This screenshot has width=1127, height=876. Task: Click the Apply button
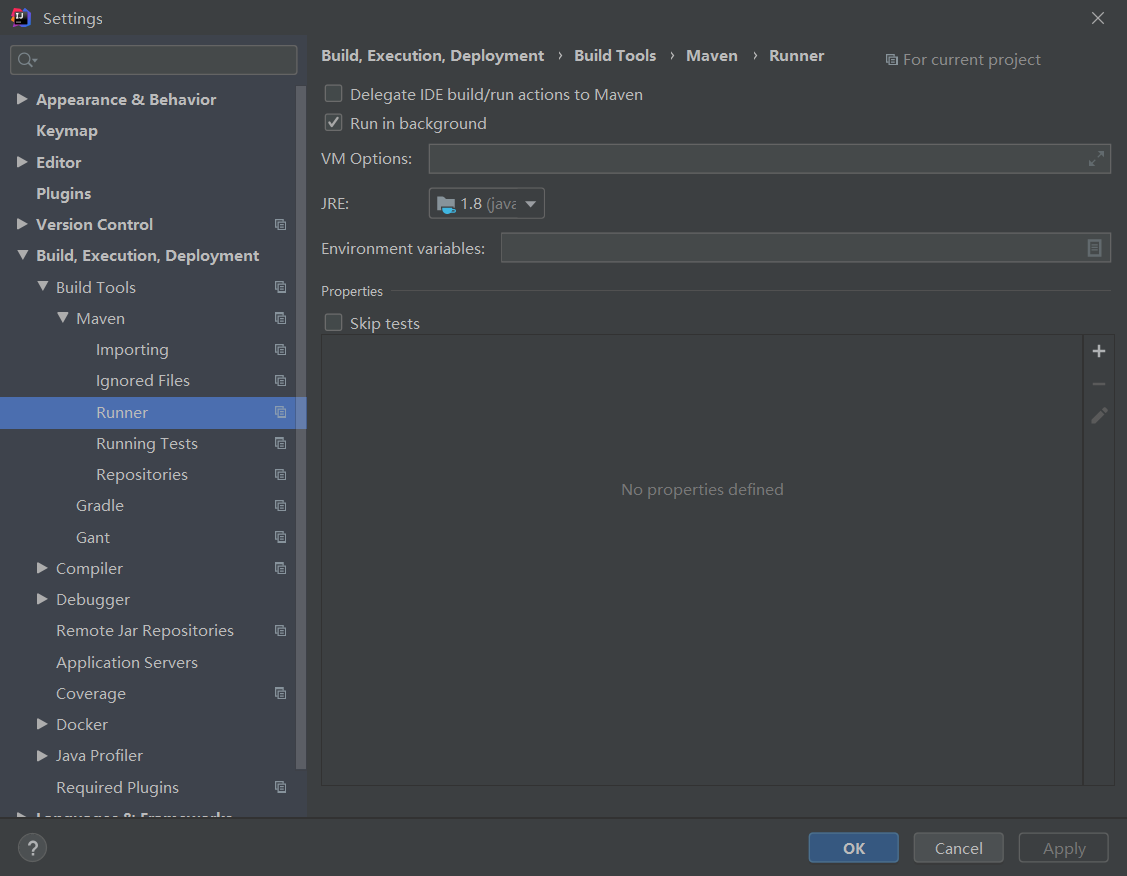click(1064, 848)
